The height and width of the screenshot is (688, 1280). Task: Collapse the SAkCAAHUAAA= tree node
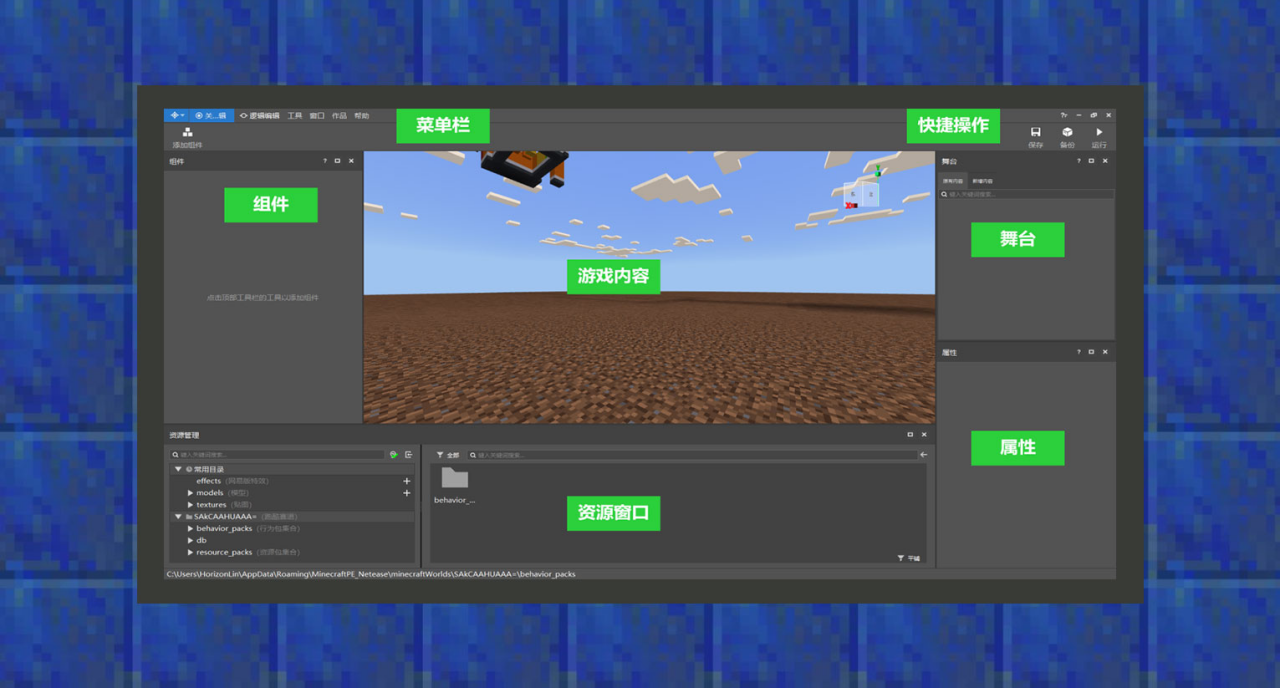(178, 517)
